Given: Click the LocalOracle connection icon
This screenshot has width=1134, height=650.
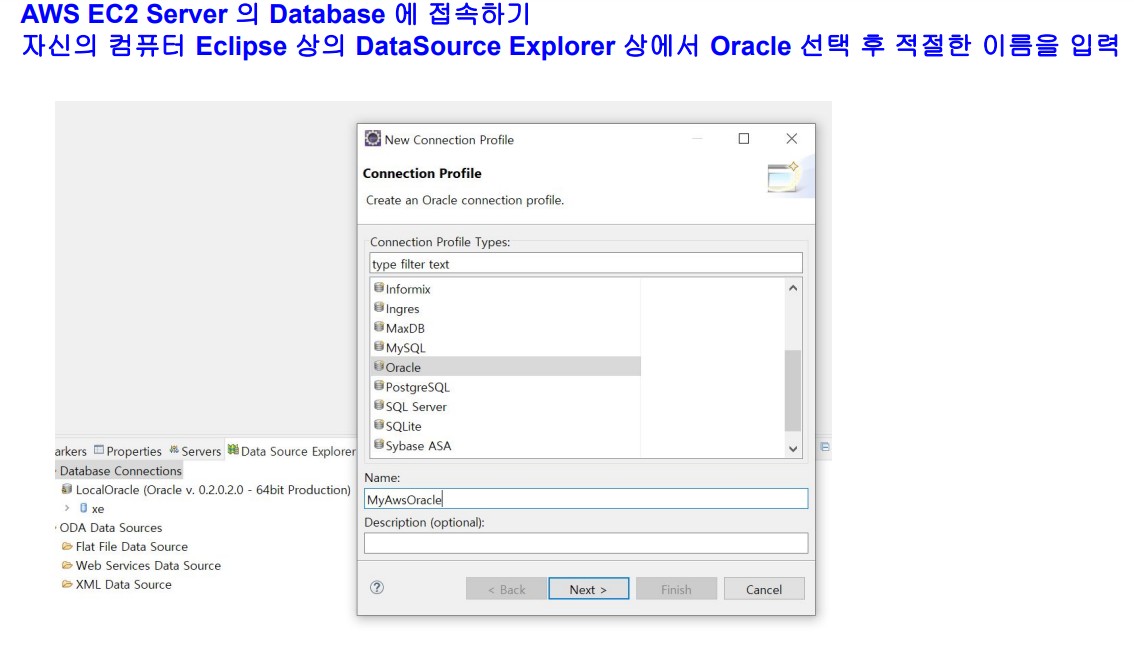Looking at the screenshot, I should tap(67, 489).
